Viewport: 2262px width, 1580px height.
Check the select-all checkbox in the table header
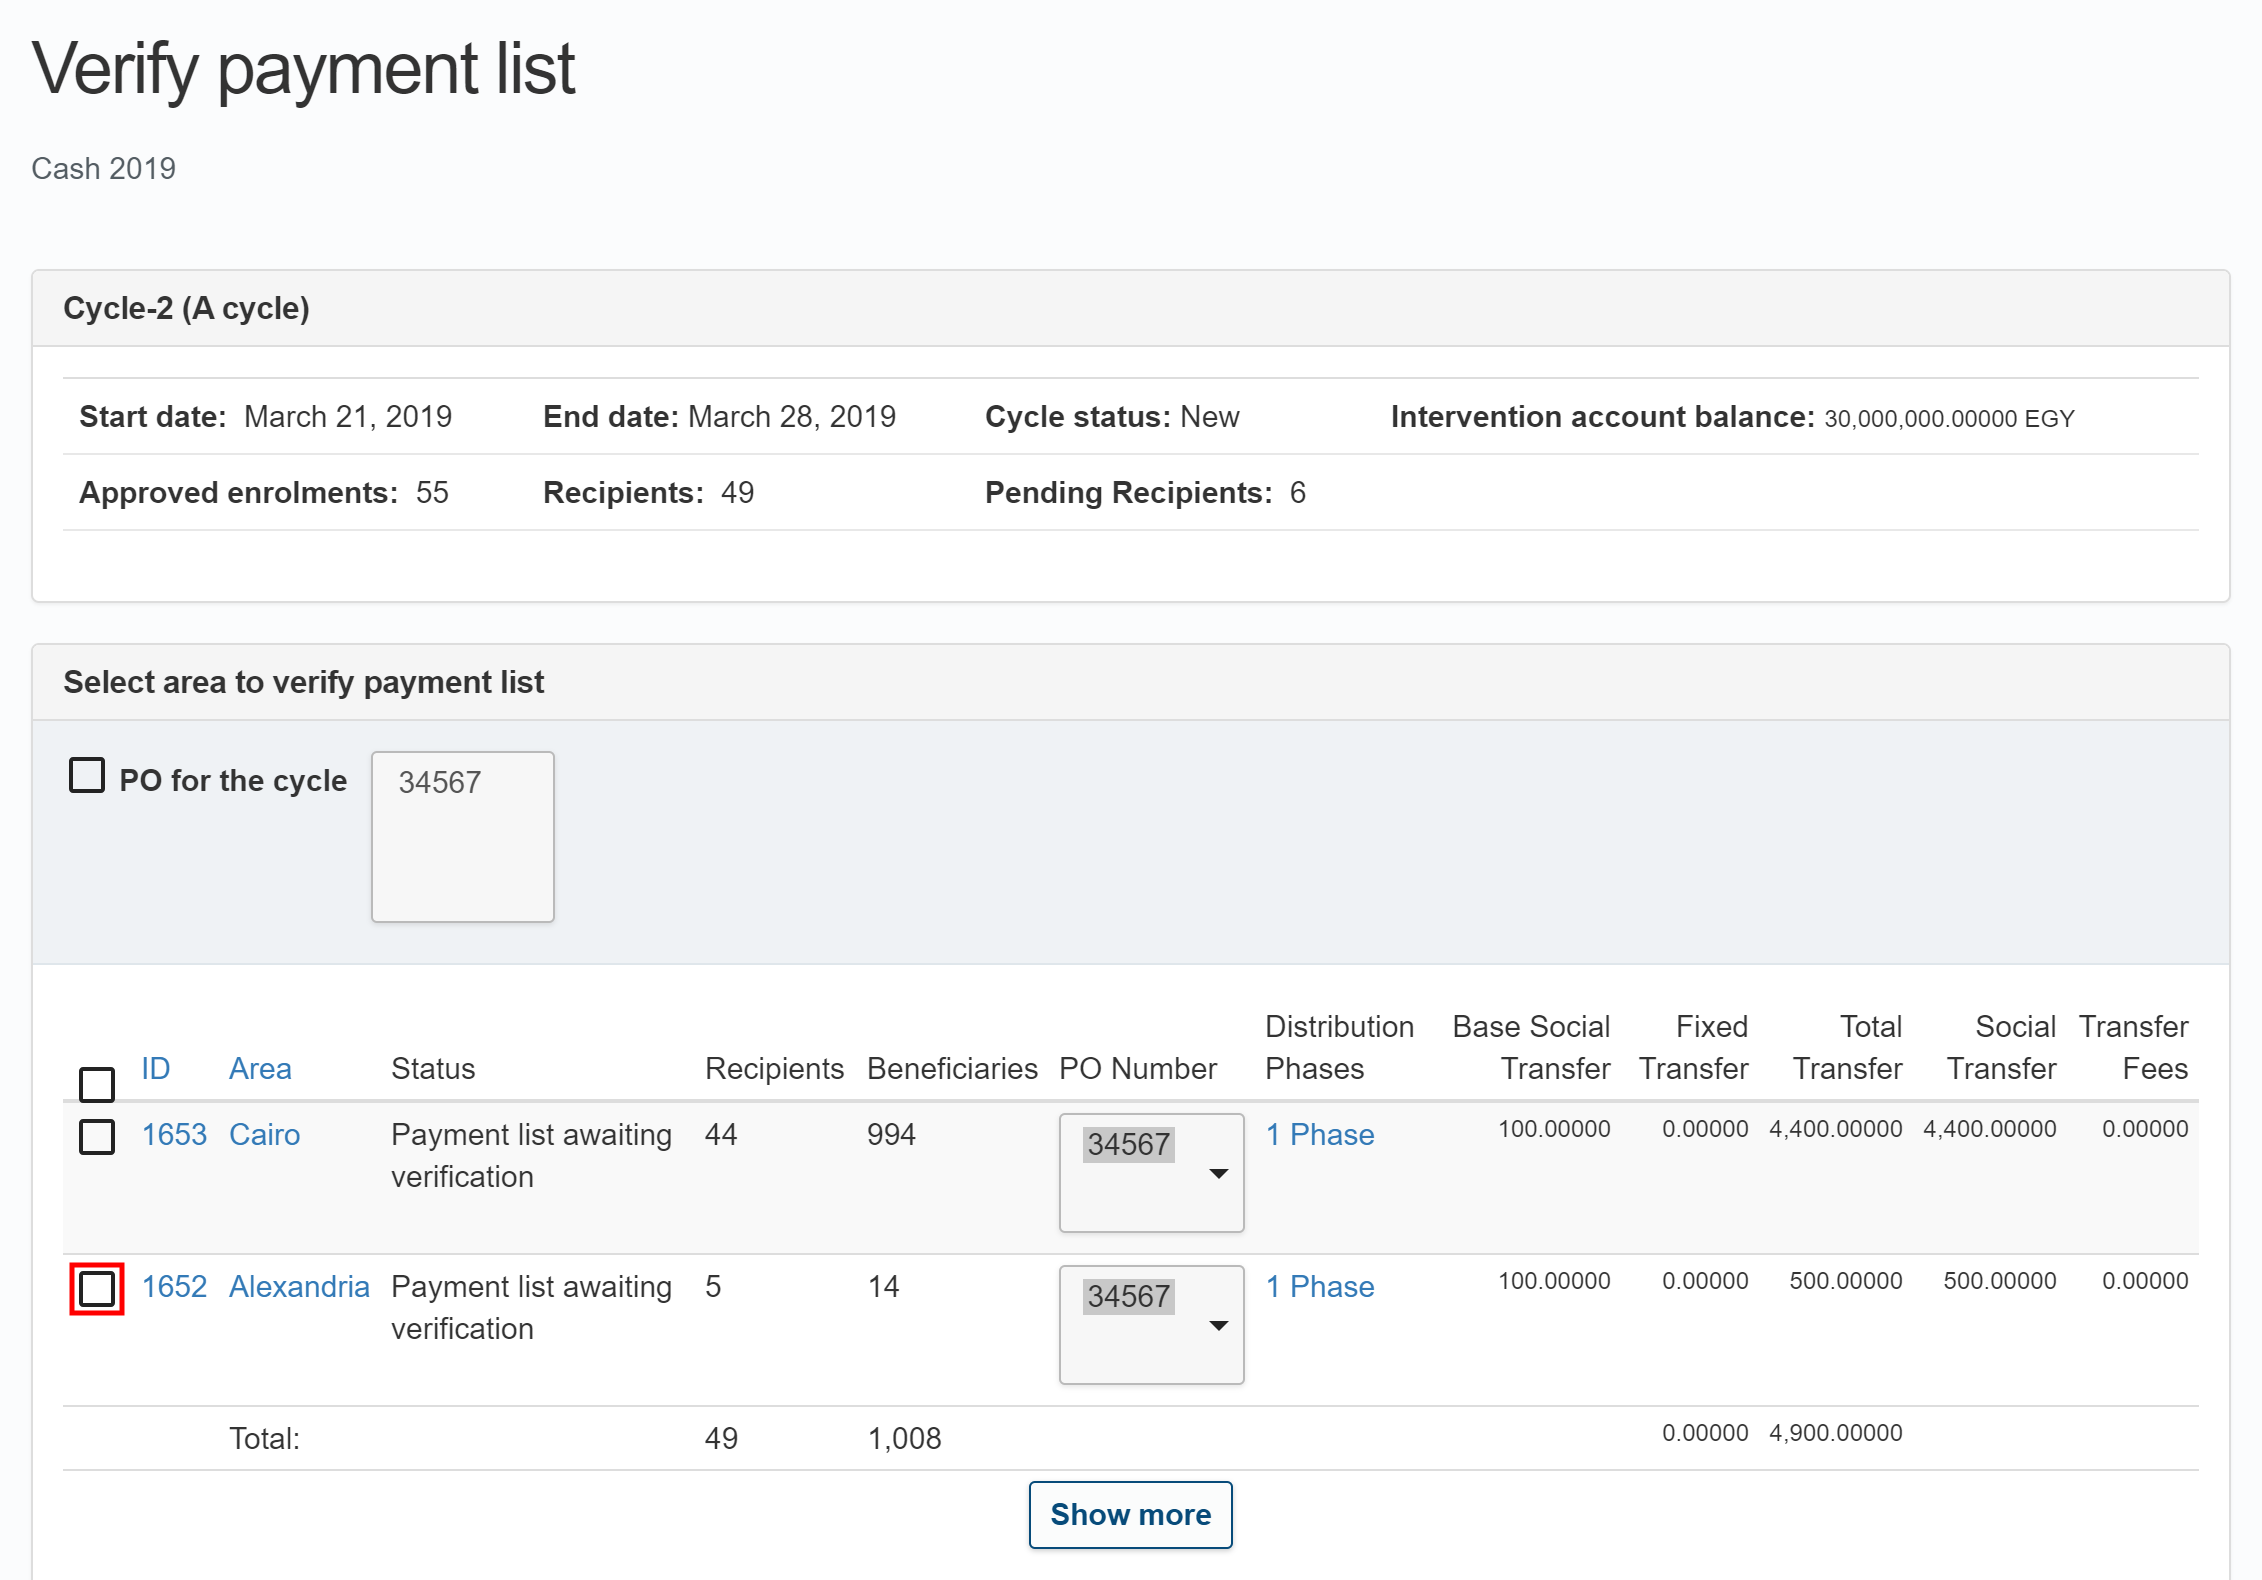96,1084
